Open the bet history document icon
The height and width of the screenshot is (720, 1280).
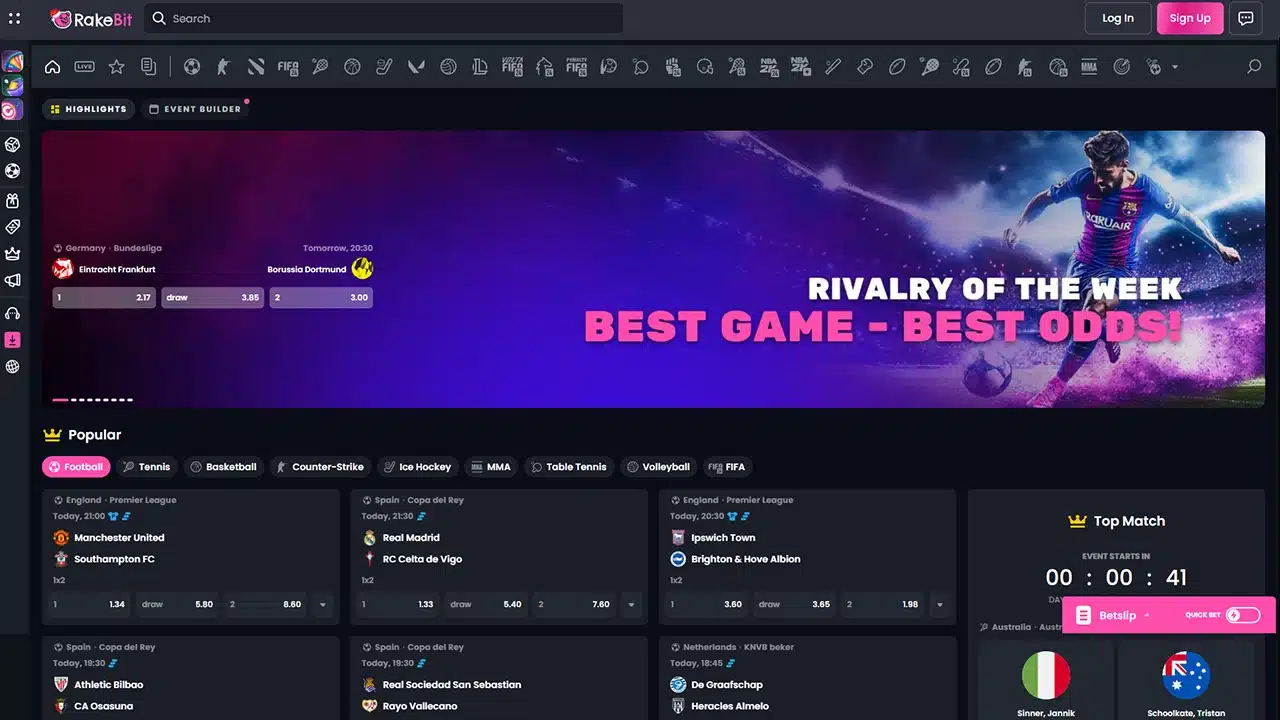click(x=148, y=67)
